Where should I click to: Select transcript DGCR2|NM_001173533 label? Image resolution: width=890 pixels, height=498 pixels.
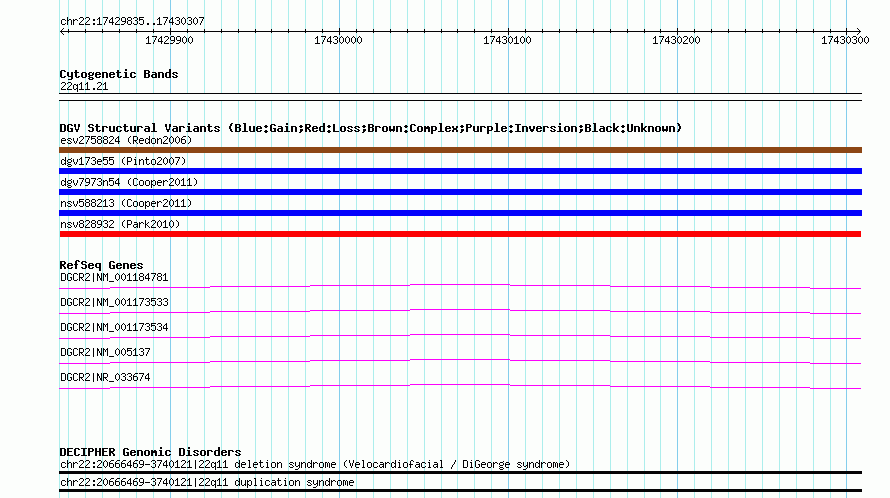click(114, 303)
